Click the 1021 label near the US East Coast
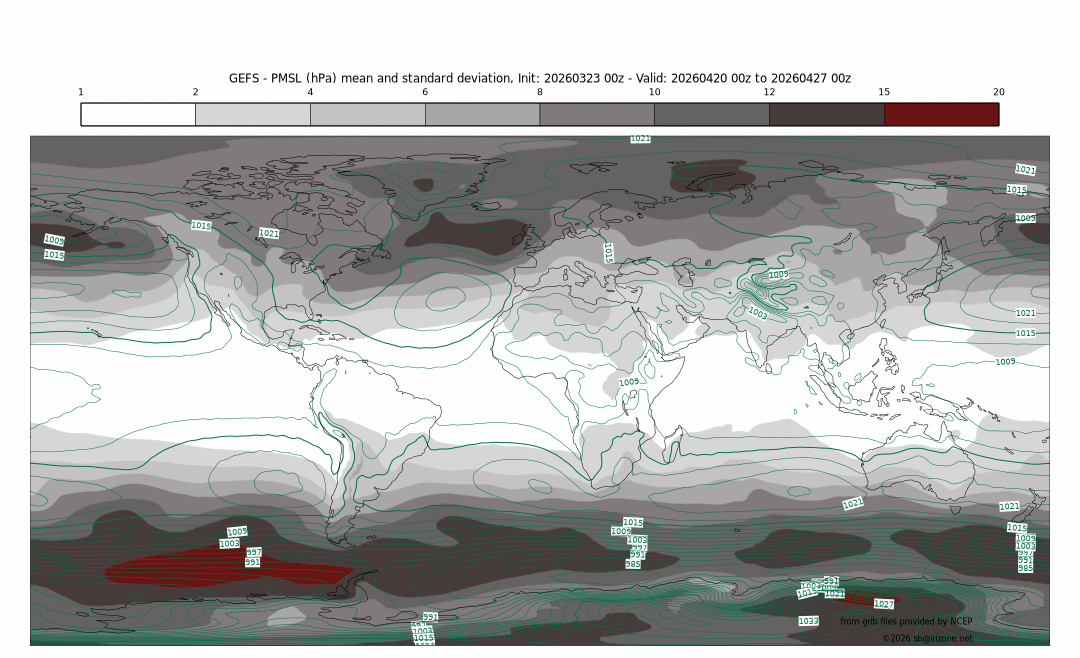Image resolution: width=1080 pixels, height=658 pixels. (x=269, y=233)
